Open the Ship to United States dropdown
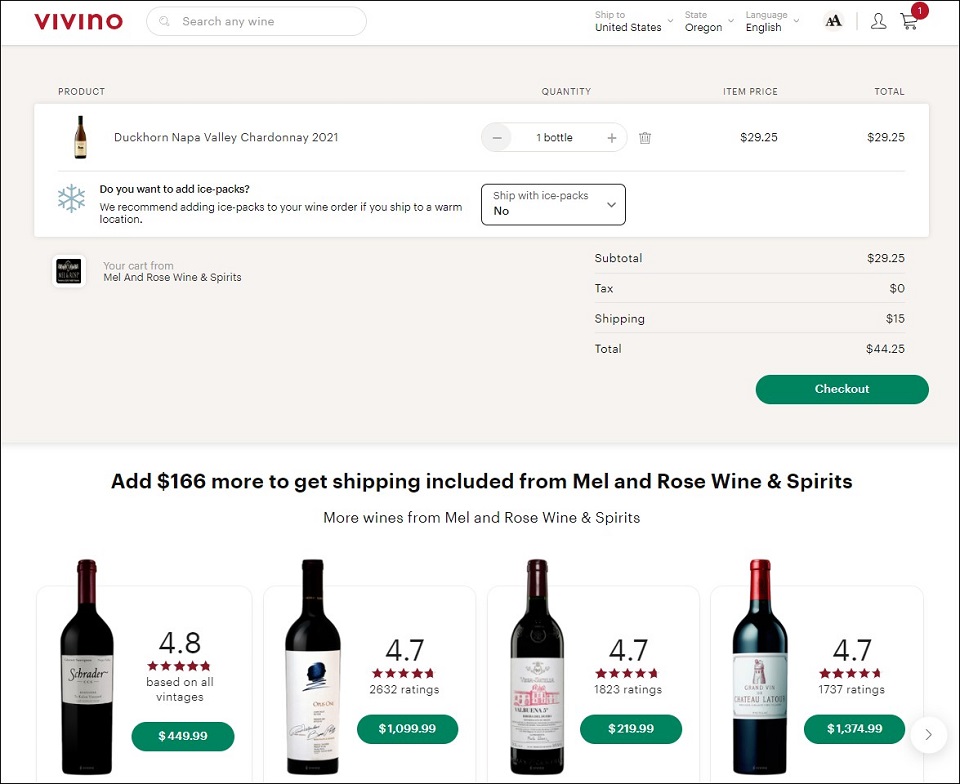Screen dimensions: 960x784 (x=634, y=21)
